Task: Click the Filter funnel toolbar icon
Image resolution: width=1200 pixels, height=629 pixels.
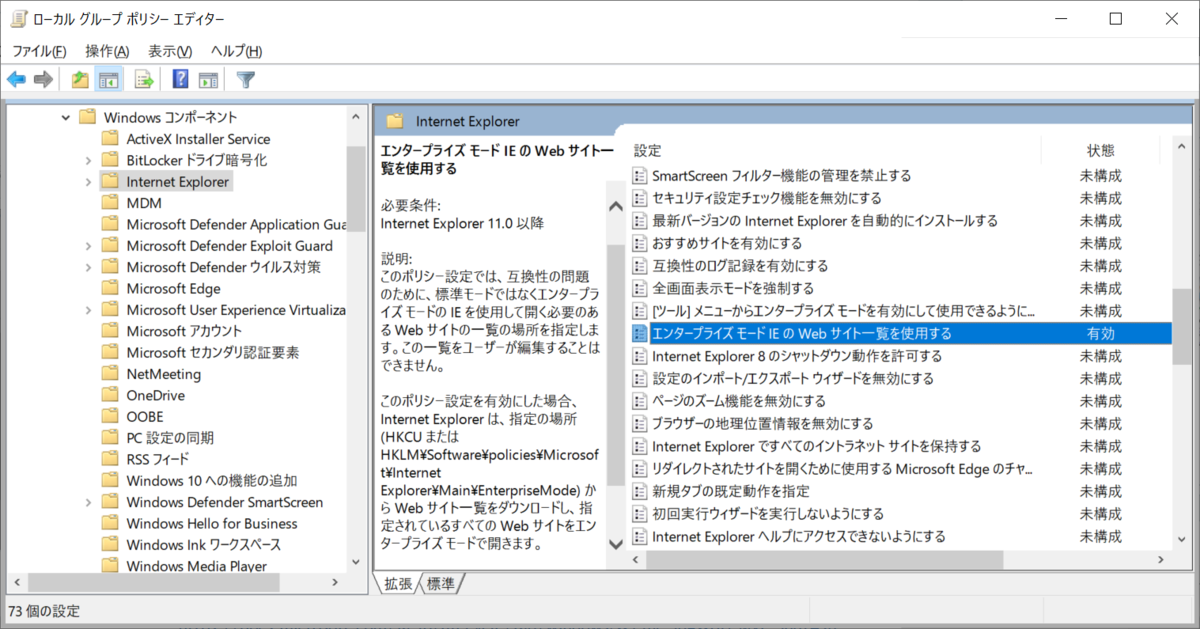Action: [245, 80]
